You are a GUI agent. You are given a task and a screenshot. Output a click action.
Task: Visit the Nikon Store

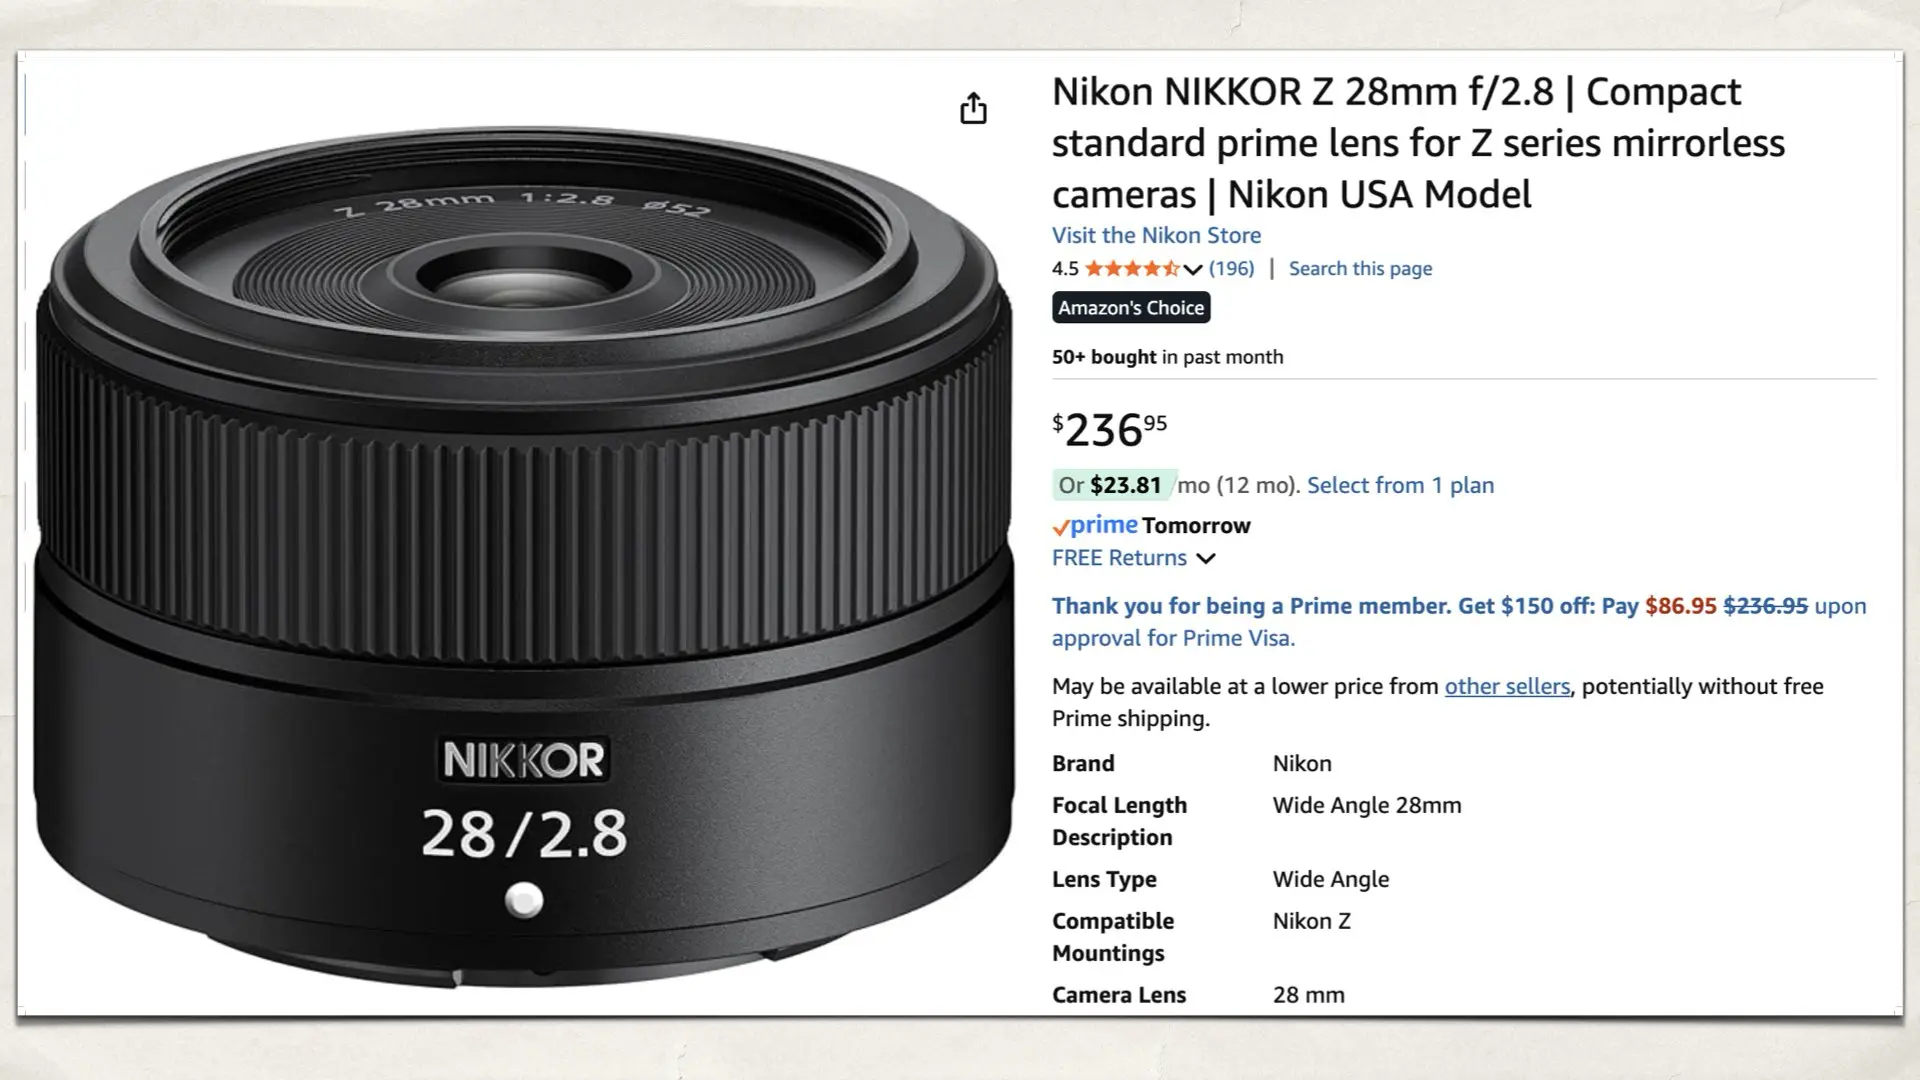point(1155,235)
